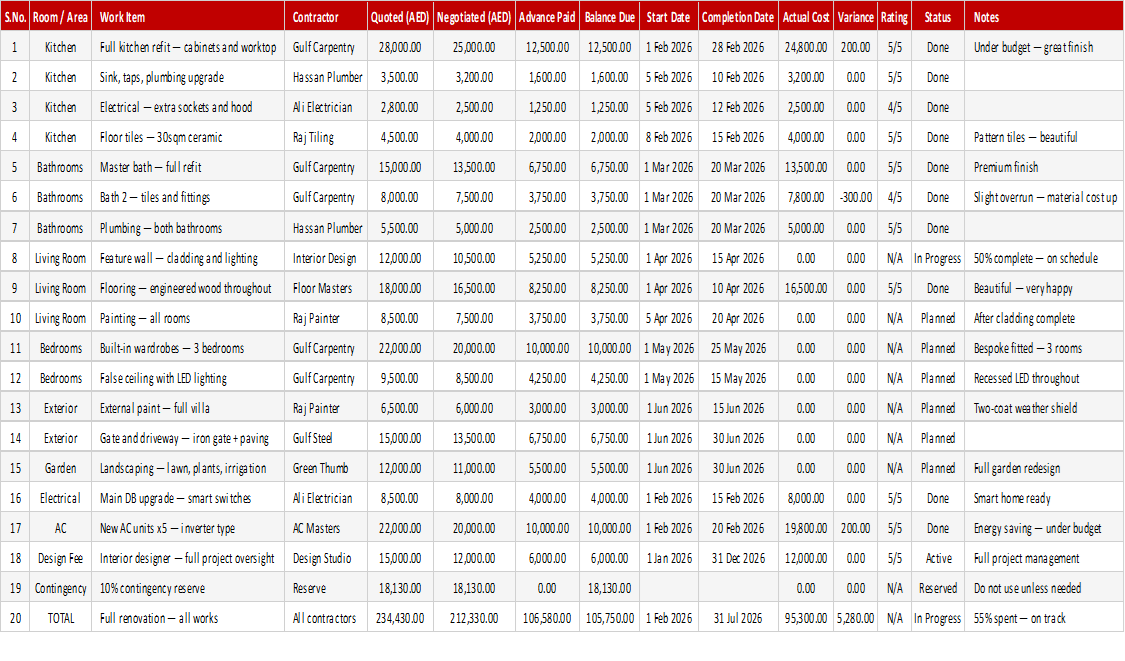Click the 234,430.00 total quoted cell
1125x661 pixels.
[400, 618]
